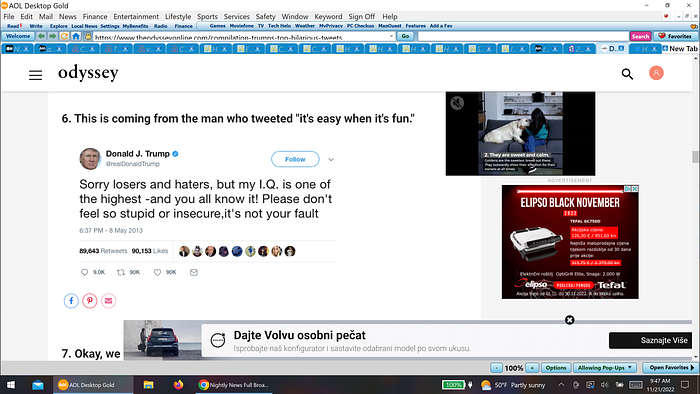Go forward with the green forward arrow
Viewport: 700px width, 394px height.
coord(52,36)
